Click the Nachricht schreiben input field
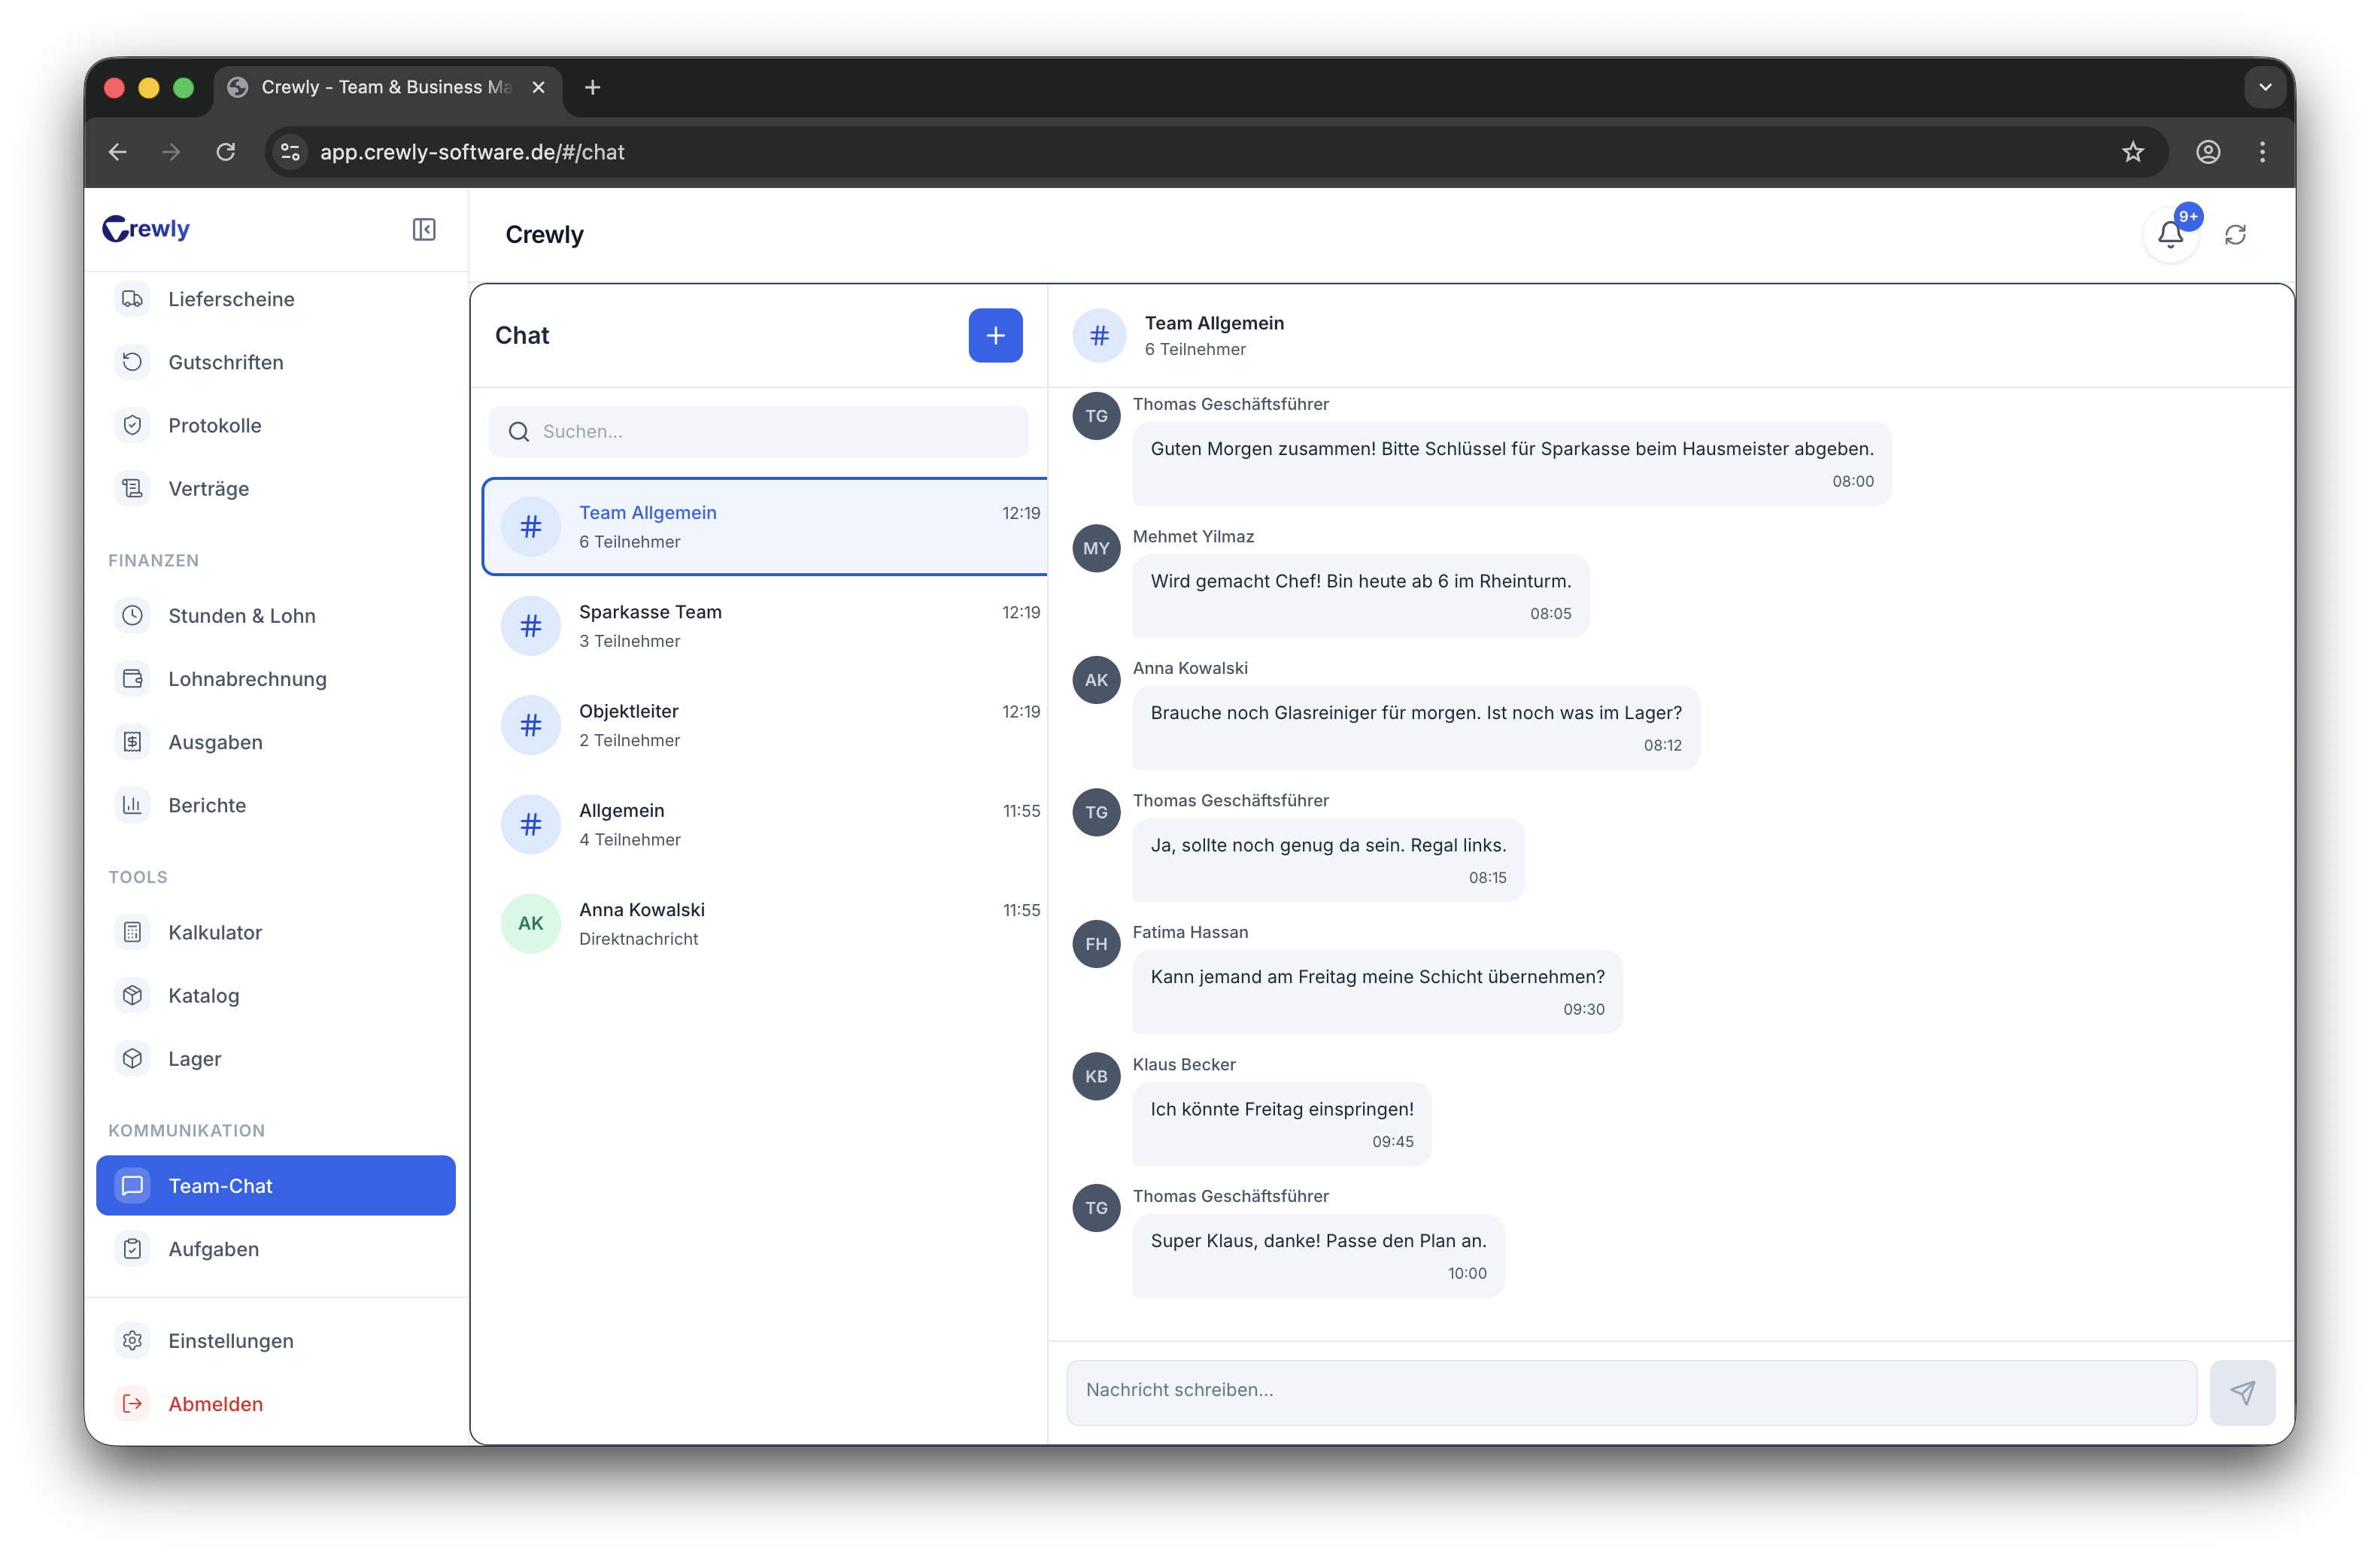This screenshot has height=1557, width=2380. coord(1630,1391)
